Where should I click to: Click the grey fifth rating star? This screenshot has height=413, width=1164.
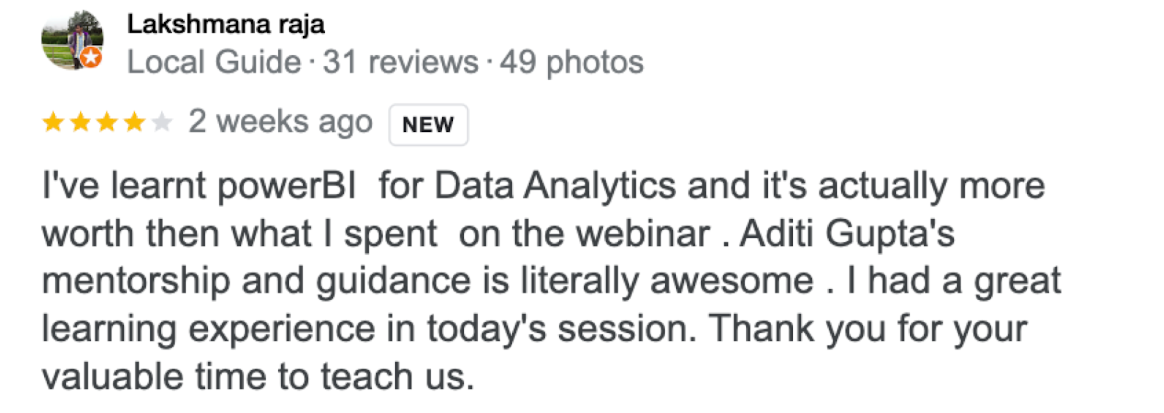[x=161, y=123]
